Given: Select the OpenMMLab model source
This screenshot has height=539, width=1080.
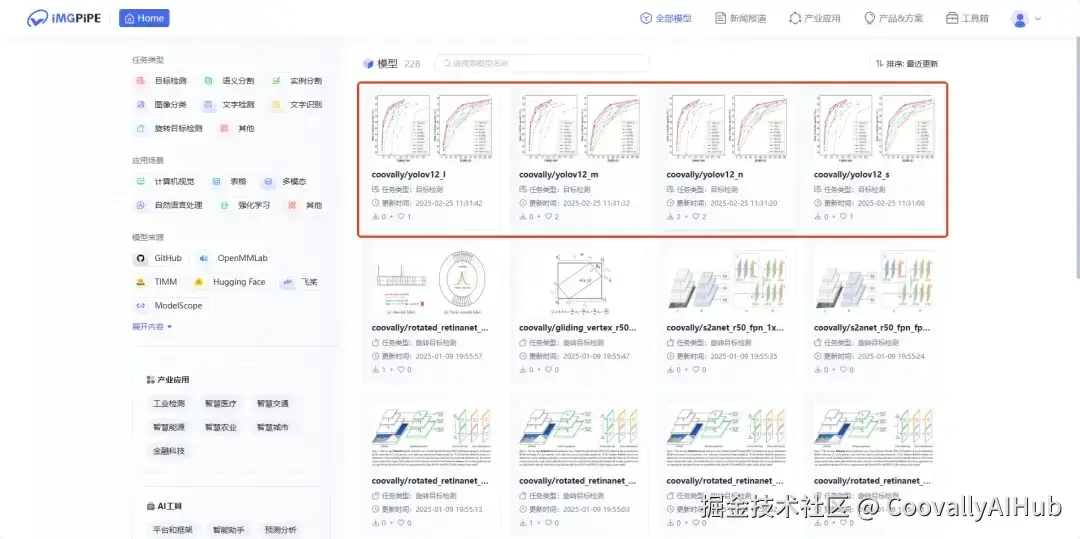Looking at the screenshot, I should (233, 258).
